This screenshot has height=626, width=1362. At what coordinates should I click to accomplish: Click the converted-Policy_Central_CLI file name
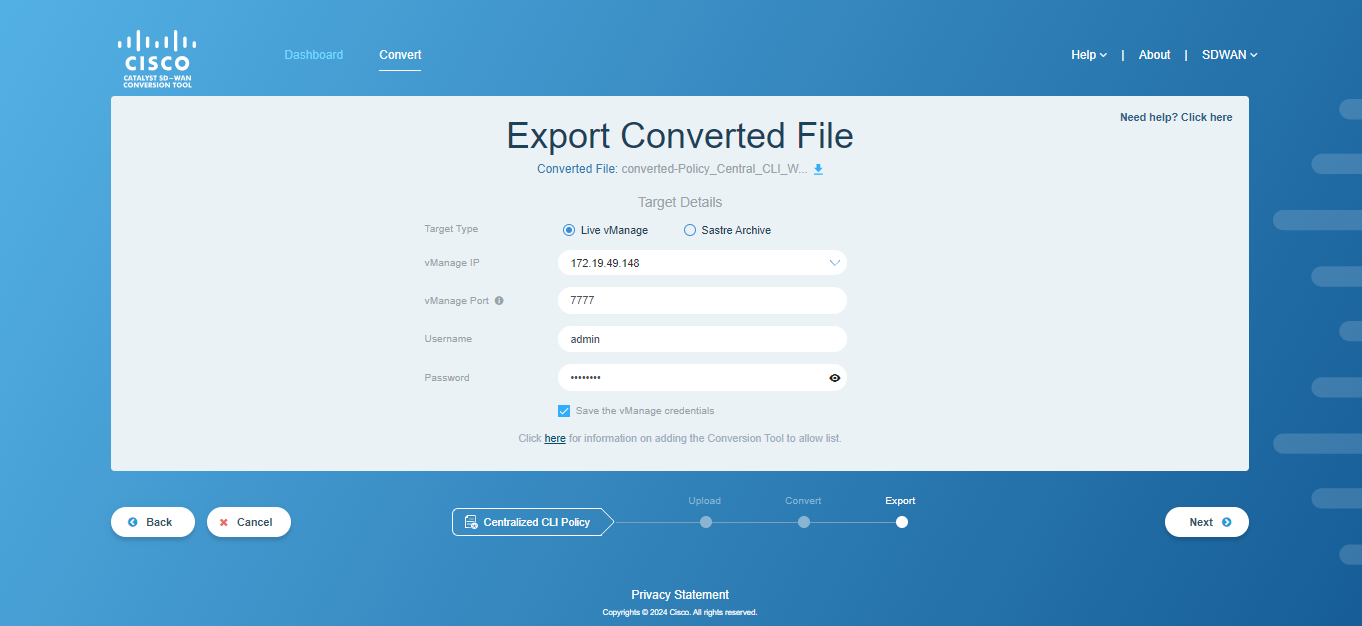click(x=715, y=169)
